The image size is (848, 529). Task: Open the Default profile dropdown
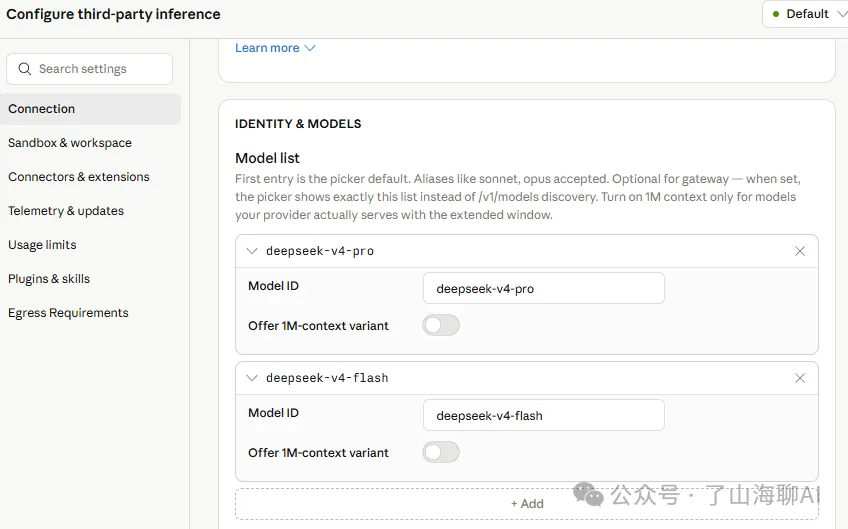[806, 14]
